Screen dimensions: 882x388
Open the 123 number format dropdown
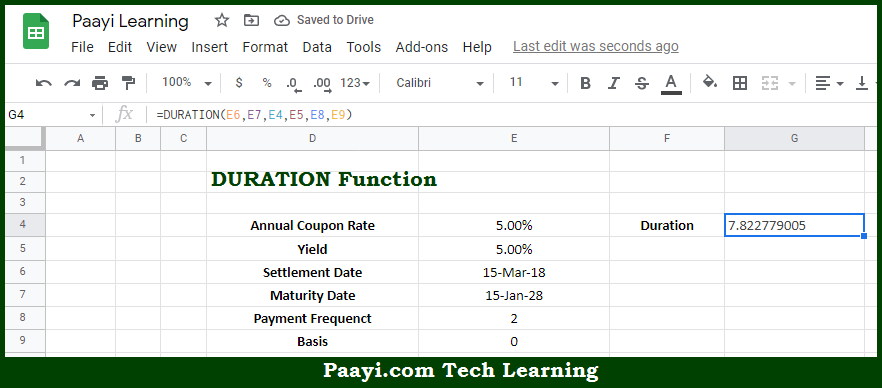(355, 83)
